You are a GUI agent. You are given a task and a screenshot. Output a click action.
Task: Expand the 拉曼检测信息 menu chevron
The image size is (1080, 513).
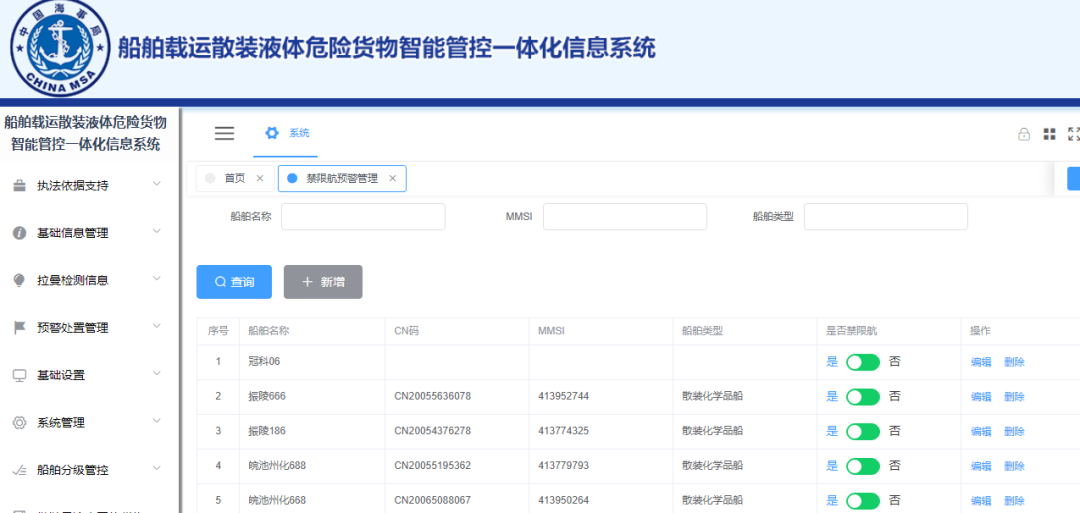pyautogui.click(x=156, y=279)
